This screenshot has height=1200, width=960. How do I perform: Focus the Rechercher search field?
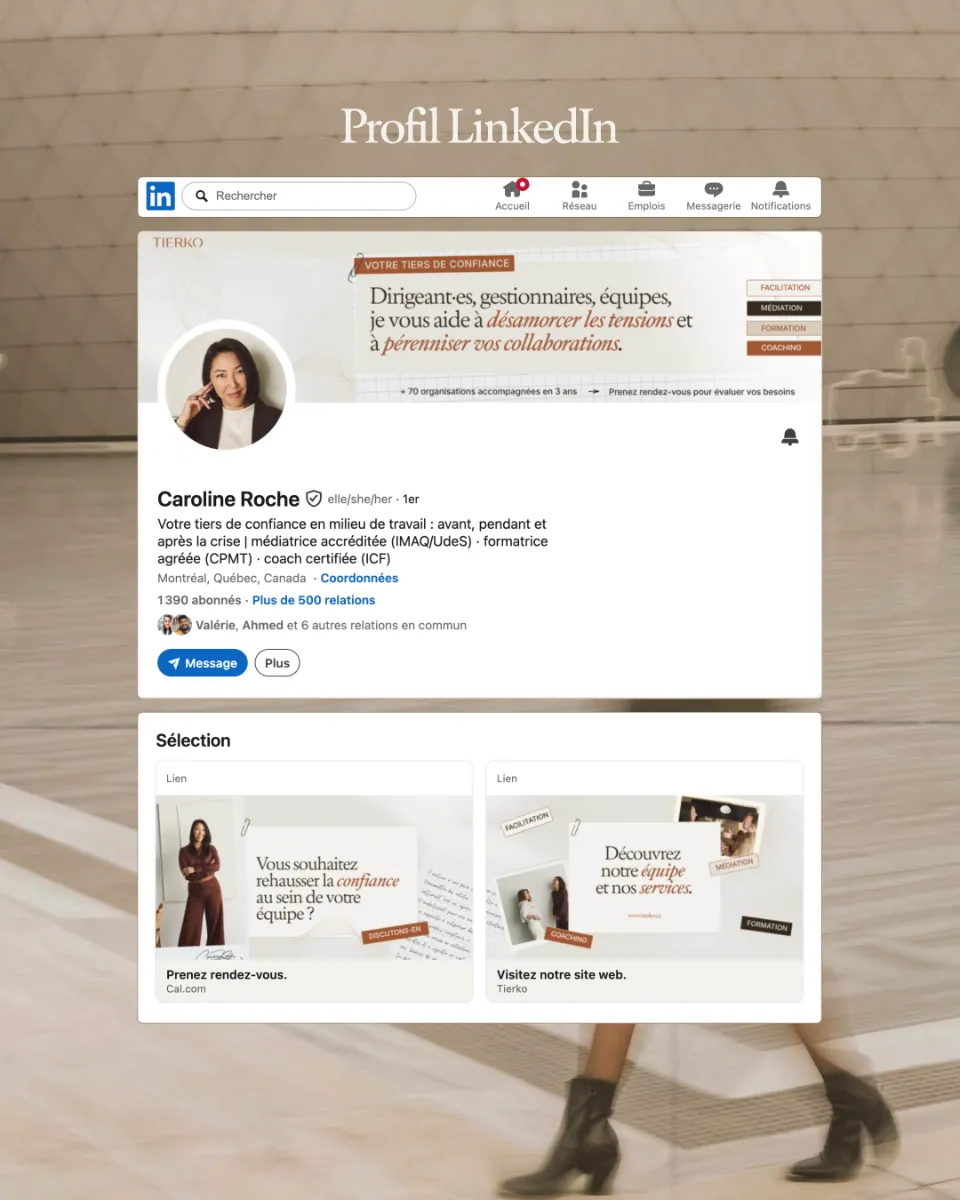tap(298, 196)
